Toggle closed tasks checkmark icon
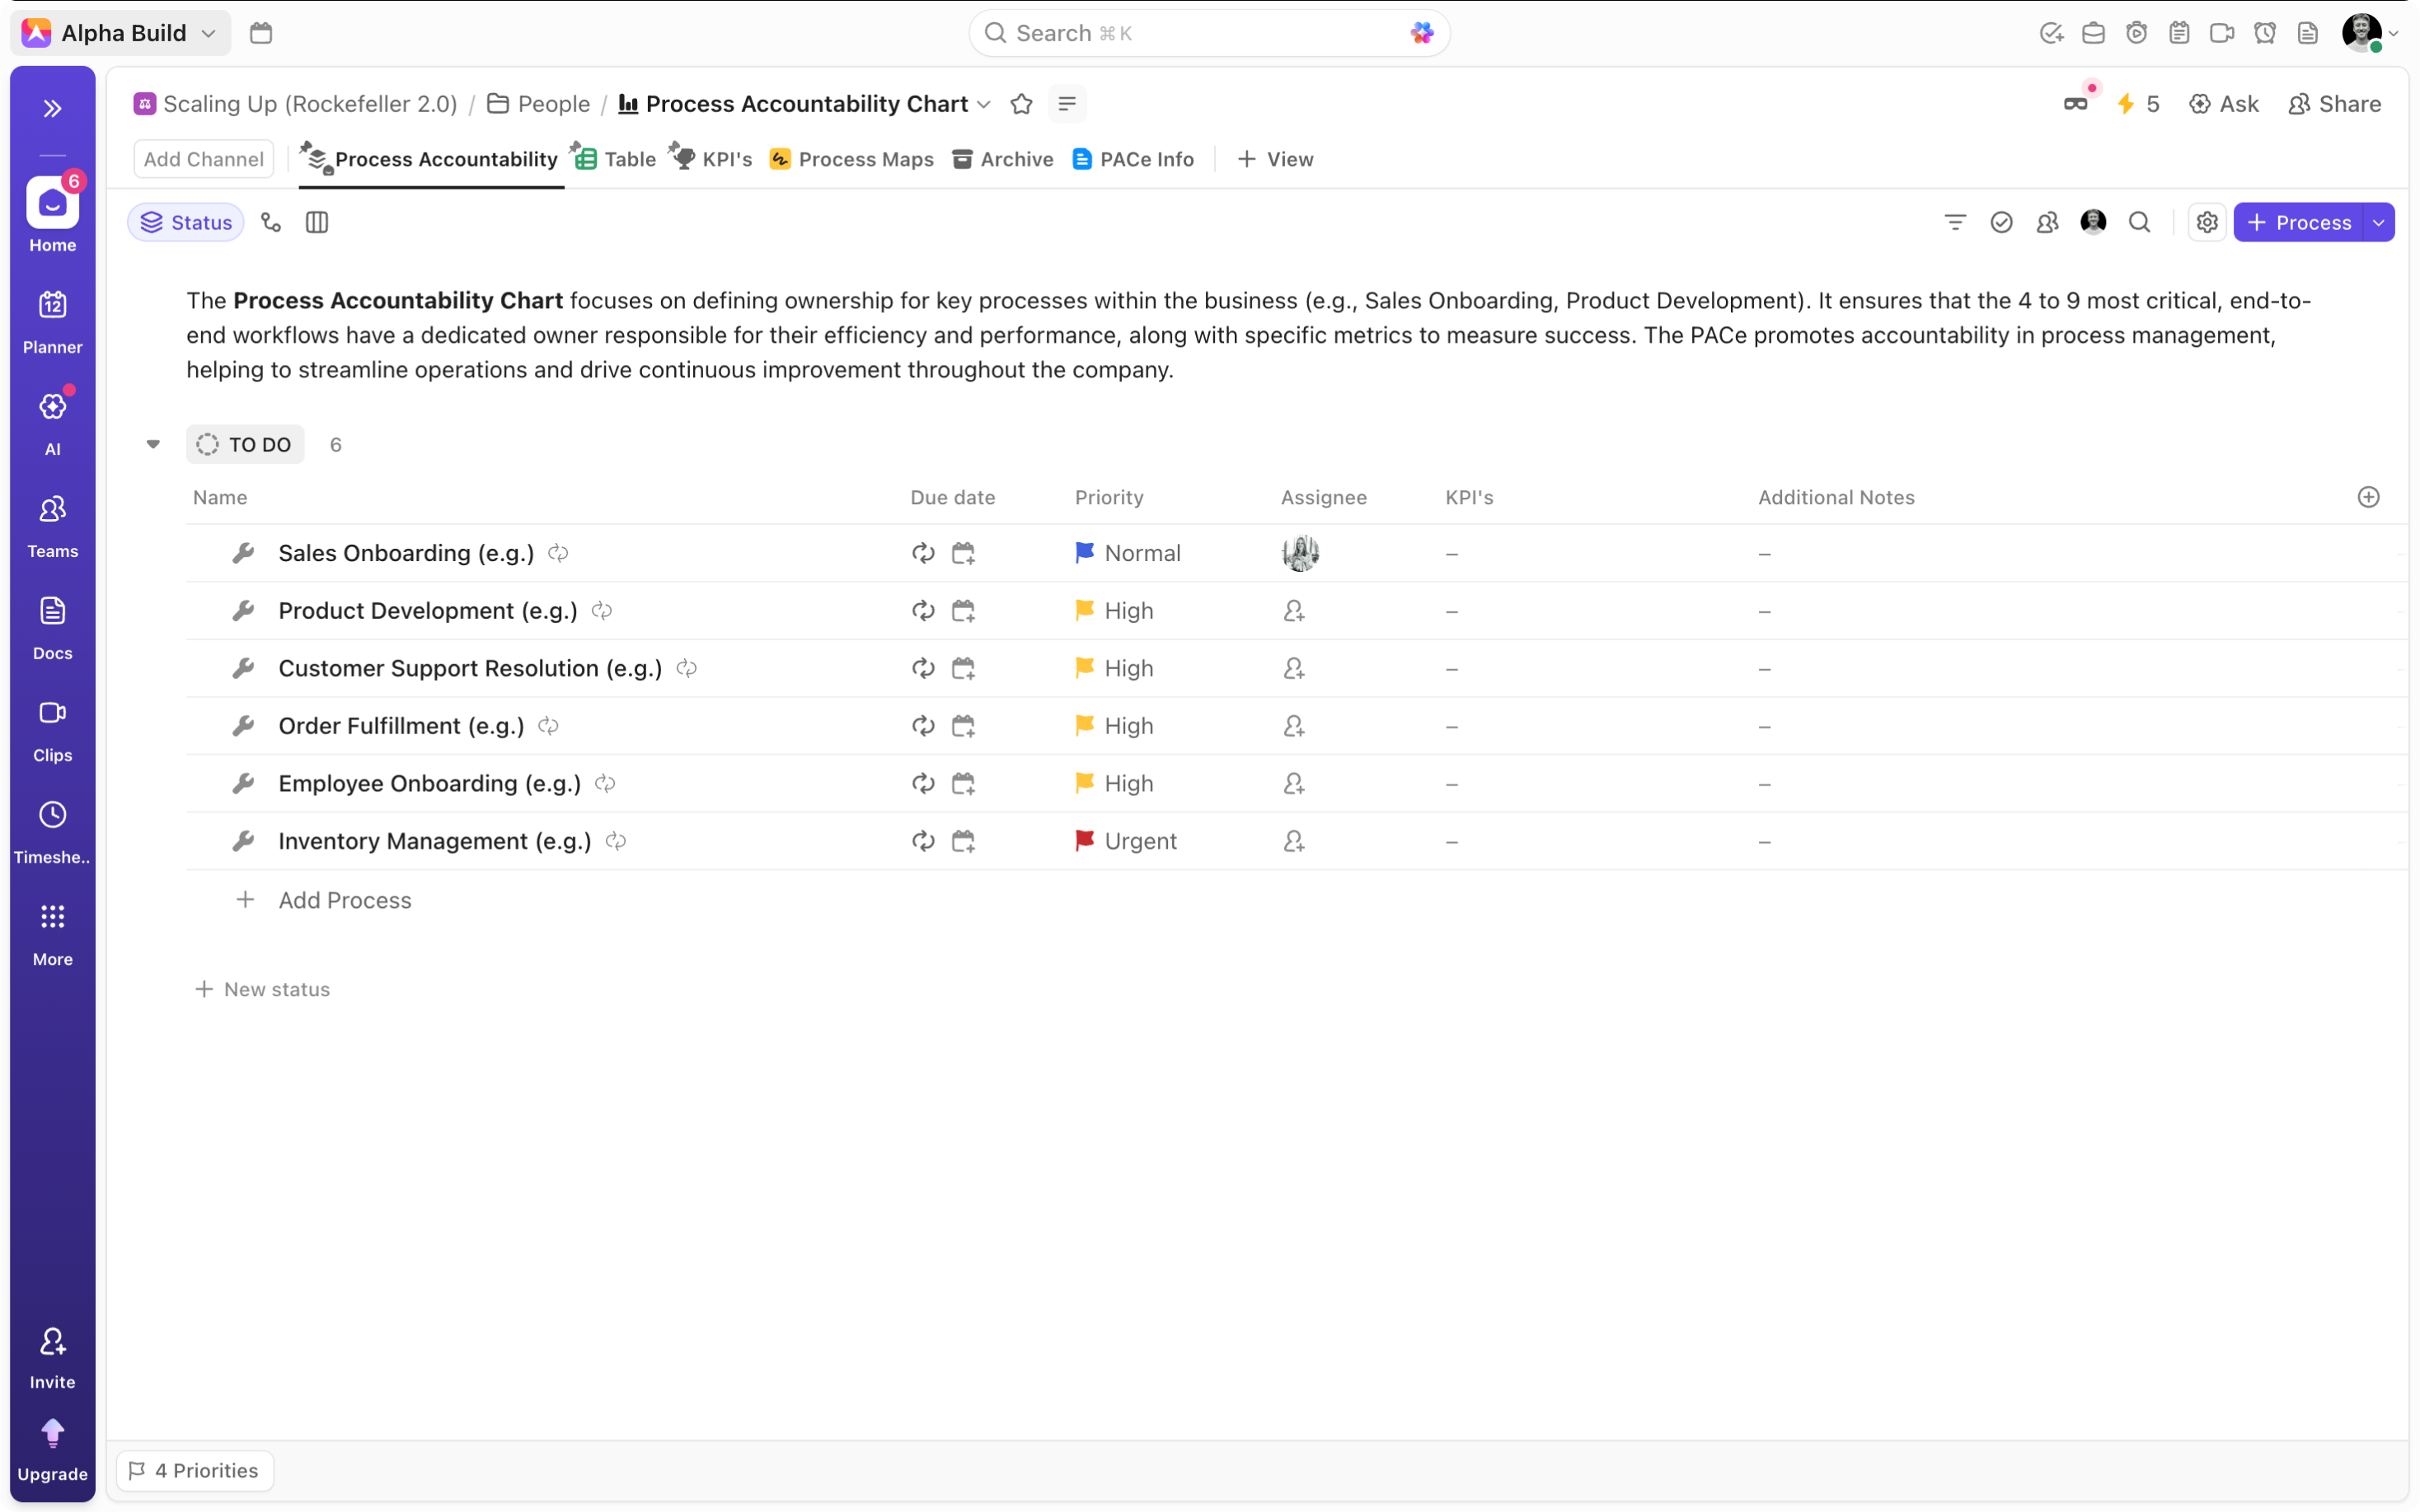Image resolution: width=2420 pixels, height=1512 pixels. 2001,222
